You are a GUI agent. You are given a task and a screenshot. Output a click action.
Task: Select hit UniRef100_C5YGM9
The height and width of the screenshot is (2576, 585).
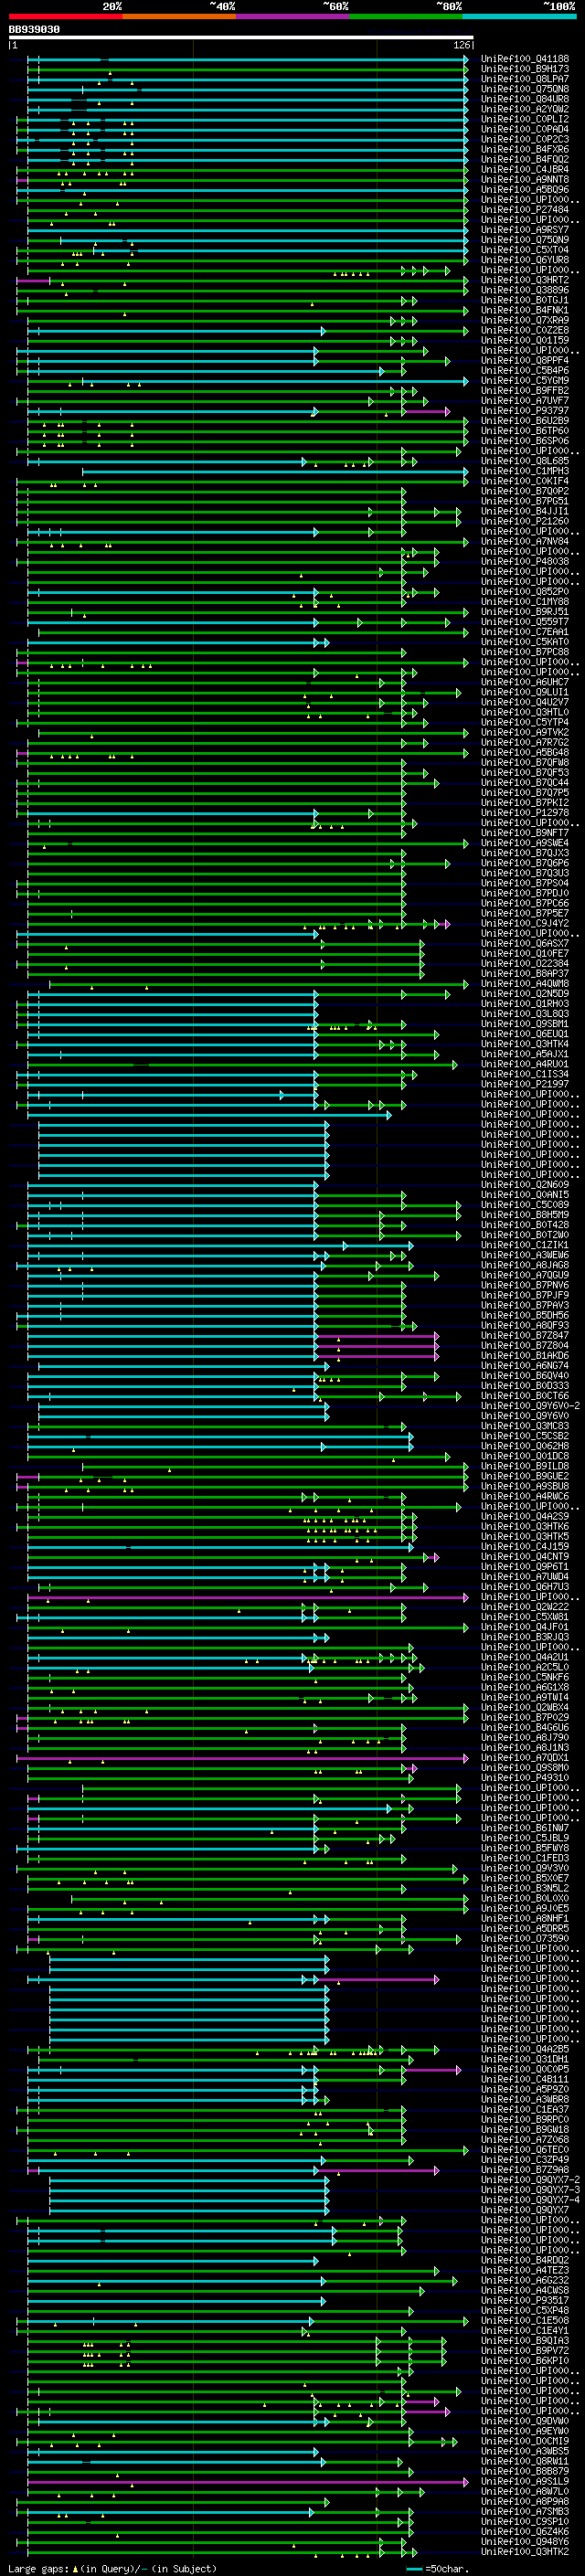(x=525, y=380)
